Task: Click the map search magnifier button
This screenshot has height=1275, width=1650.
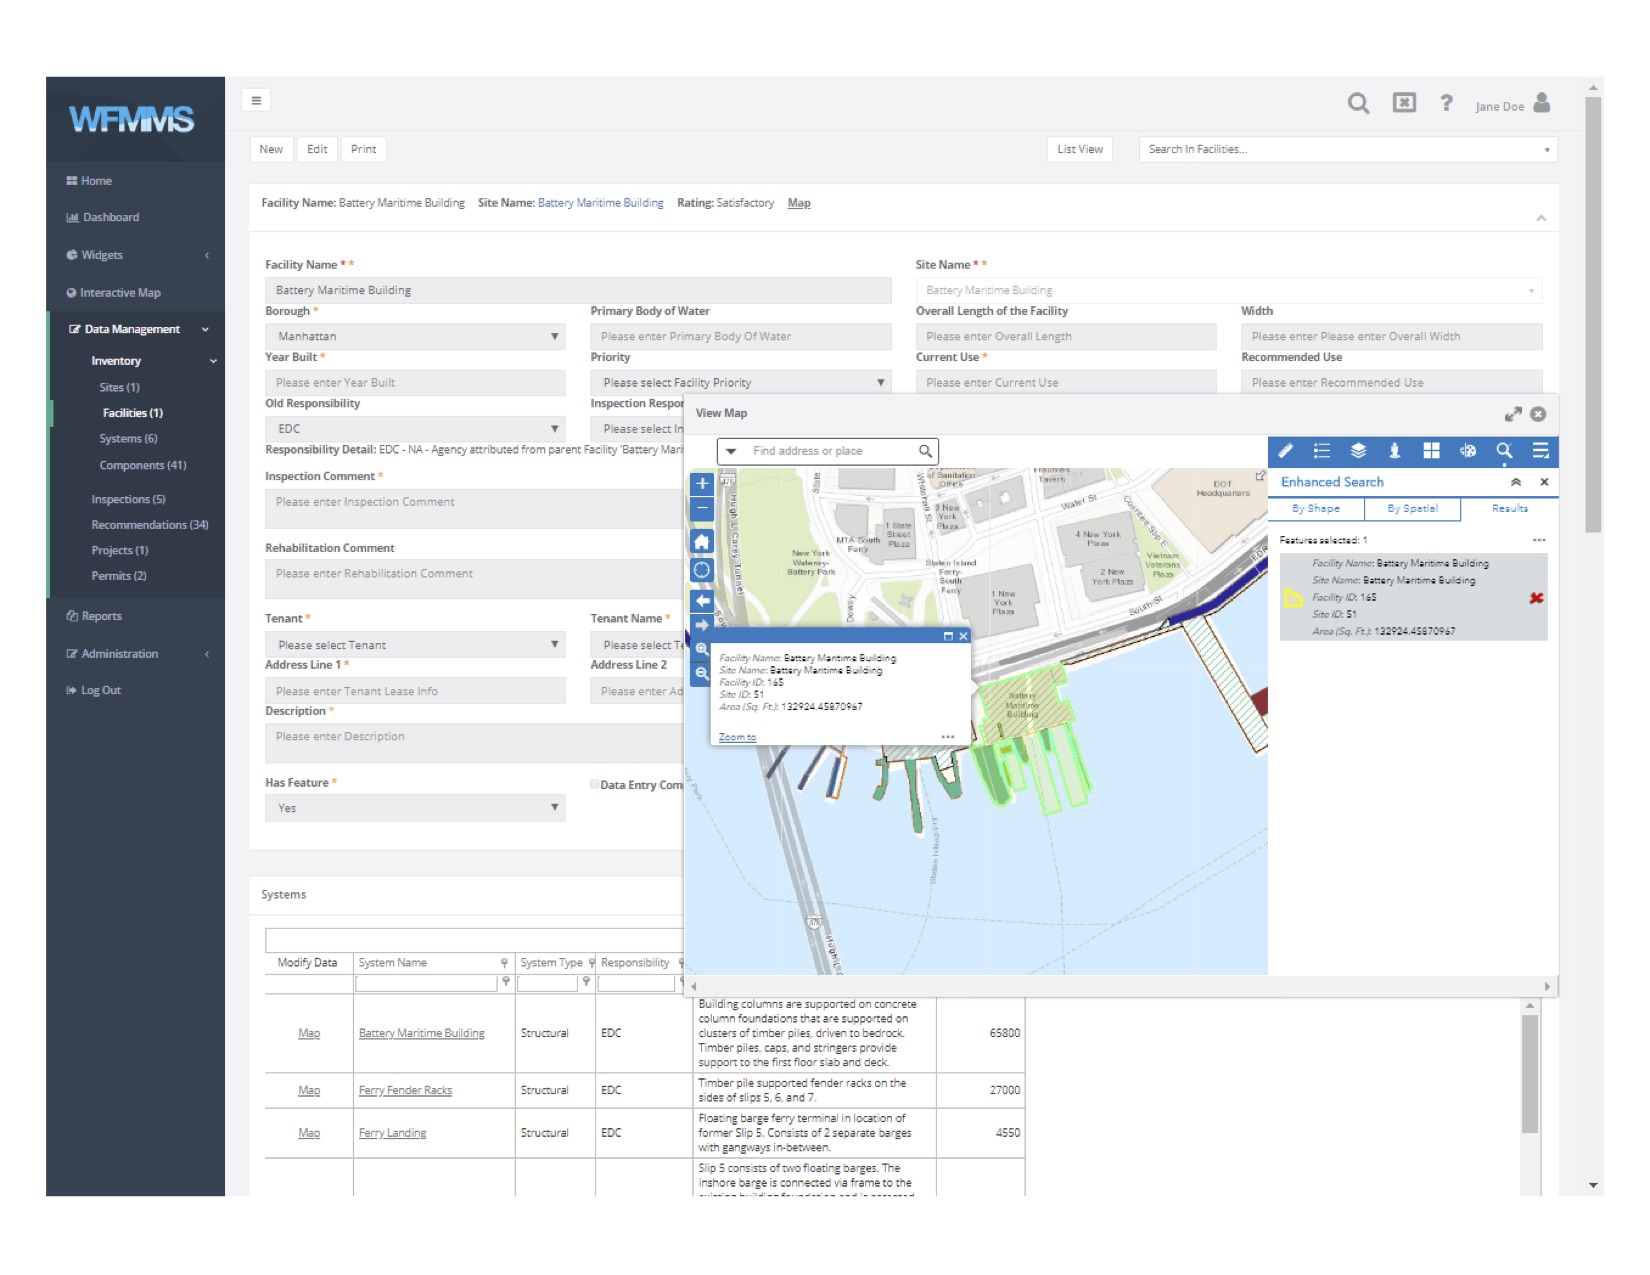Action: point(925,451)
